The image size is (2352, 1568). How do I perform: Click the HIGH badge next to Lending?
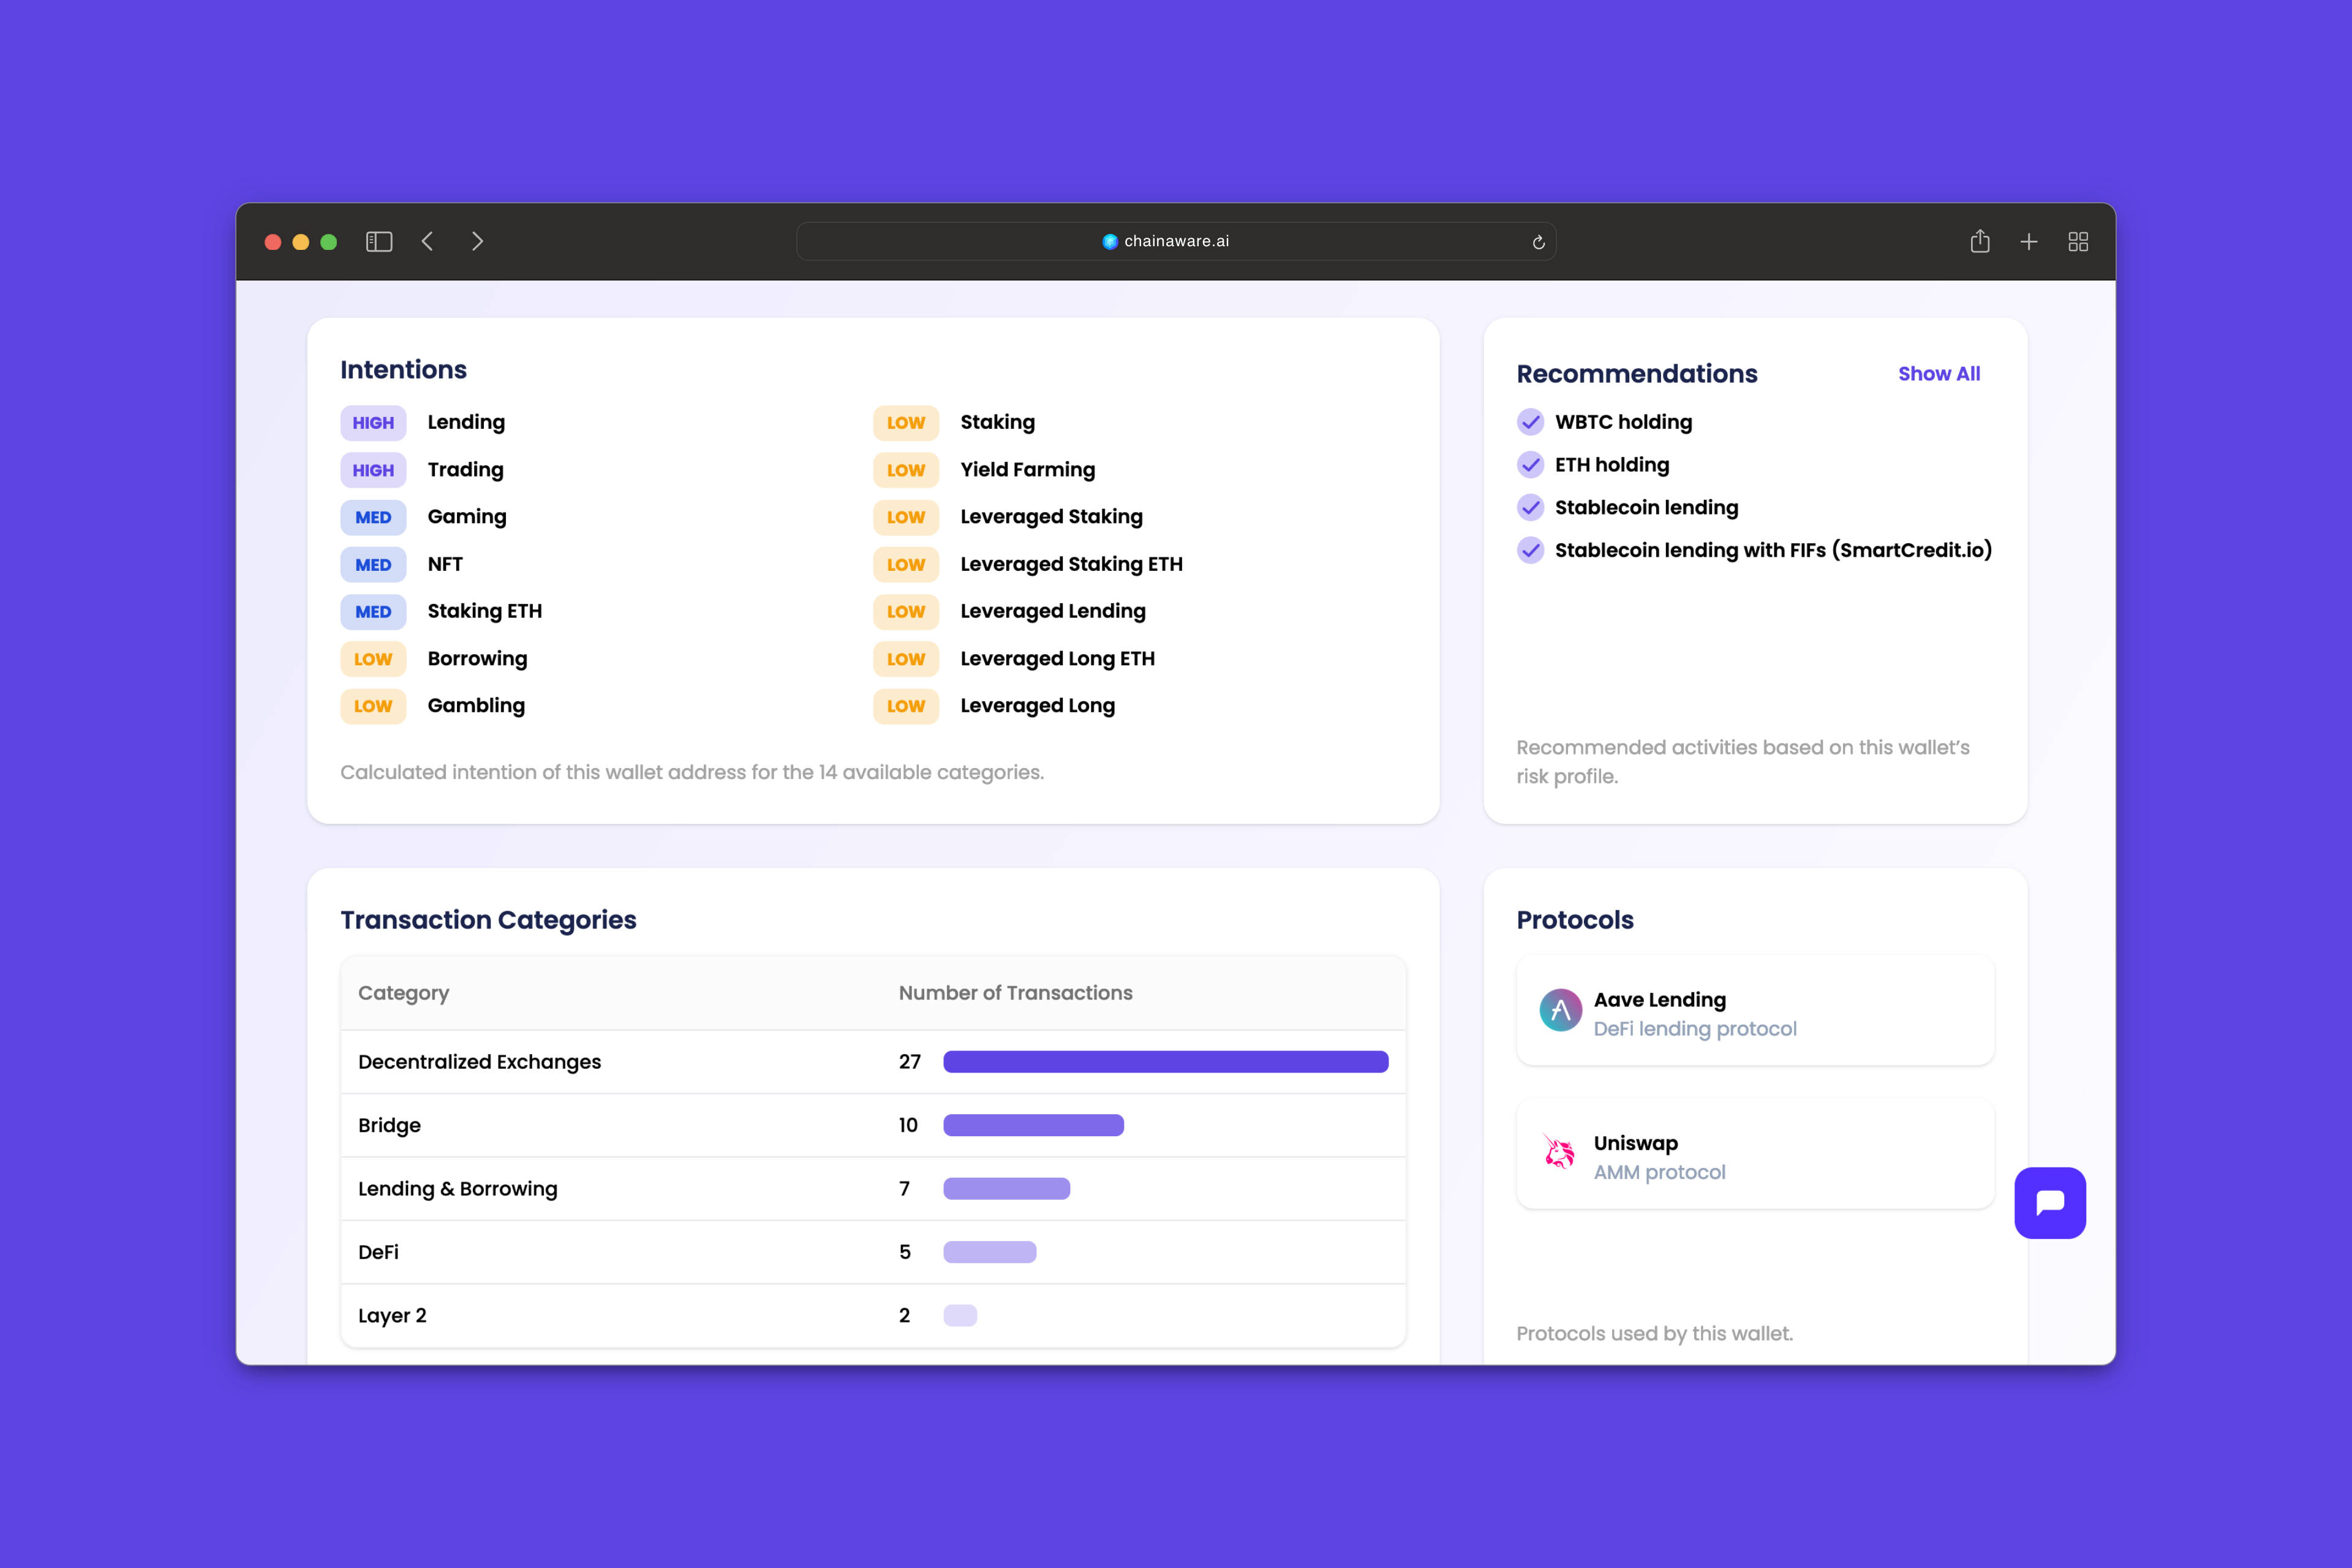coord(372,422)
